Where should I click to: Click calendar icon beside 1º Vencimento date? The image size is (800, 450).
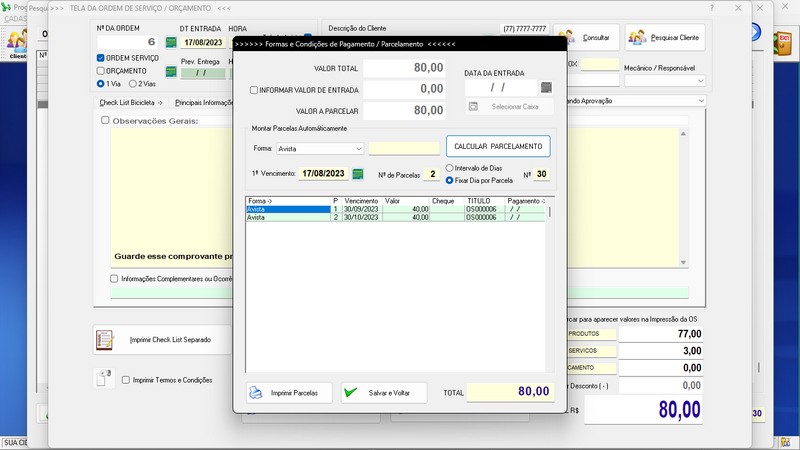pos(358,174)
